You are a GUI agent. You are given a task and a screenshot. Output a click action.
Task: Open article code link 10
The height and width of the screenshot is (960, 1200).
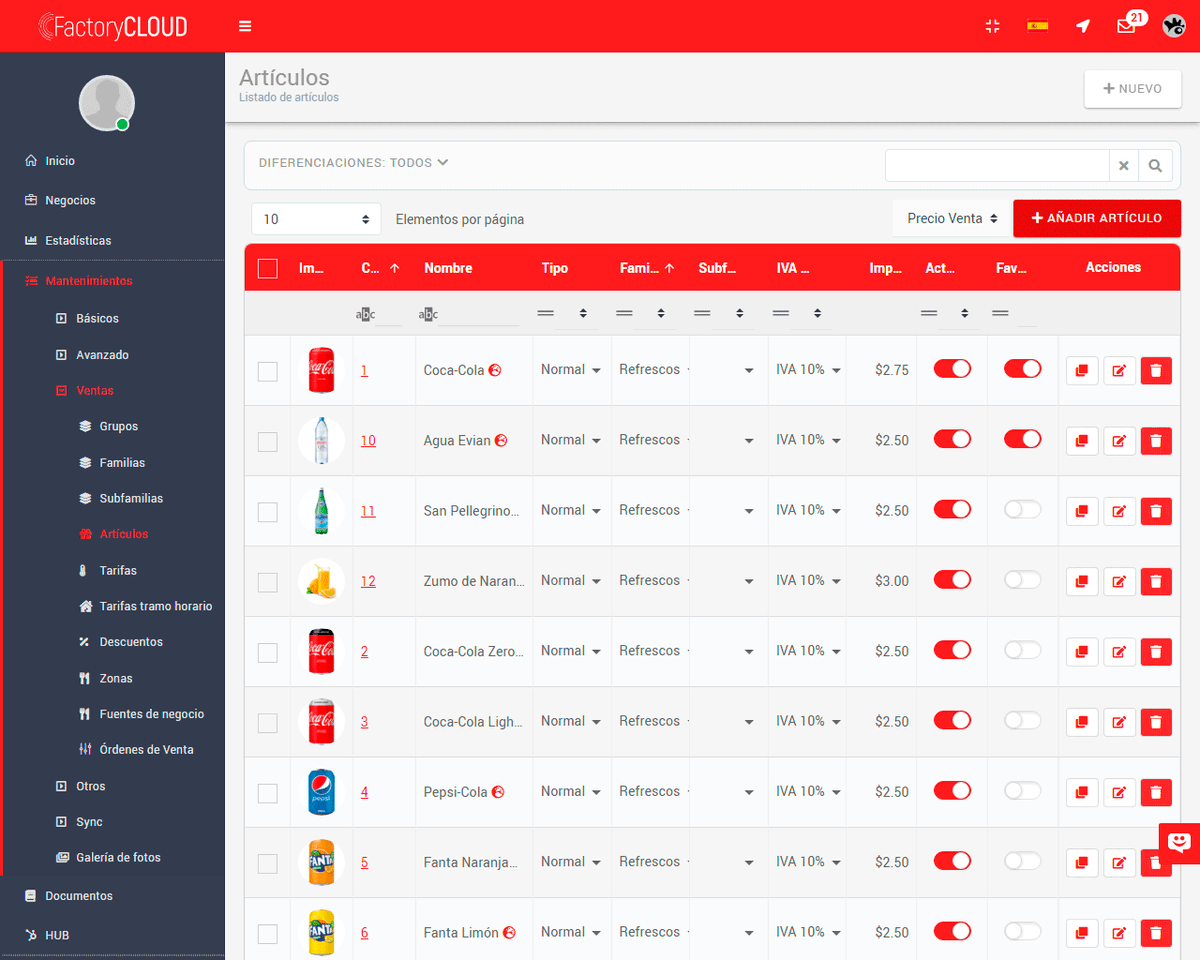pyautogui.click(x=368, y=441)
